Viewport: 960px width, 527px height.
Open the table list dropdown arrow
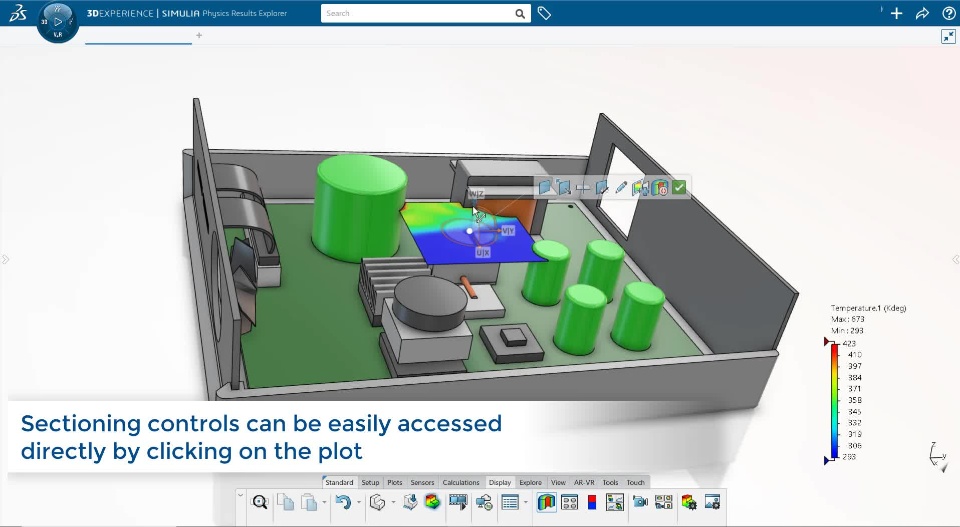(525, 503)
